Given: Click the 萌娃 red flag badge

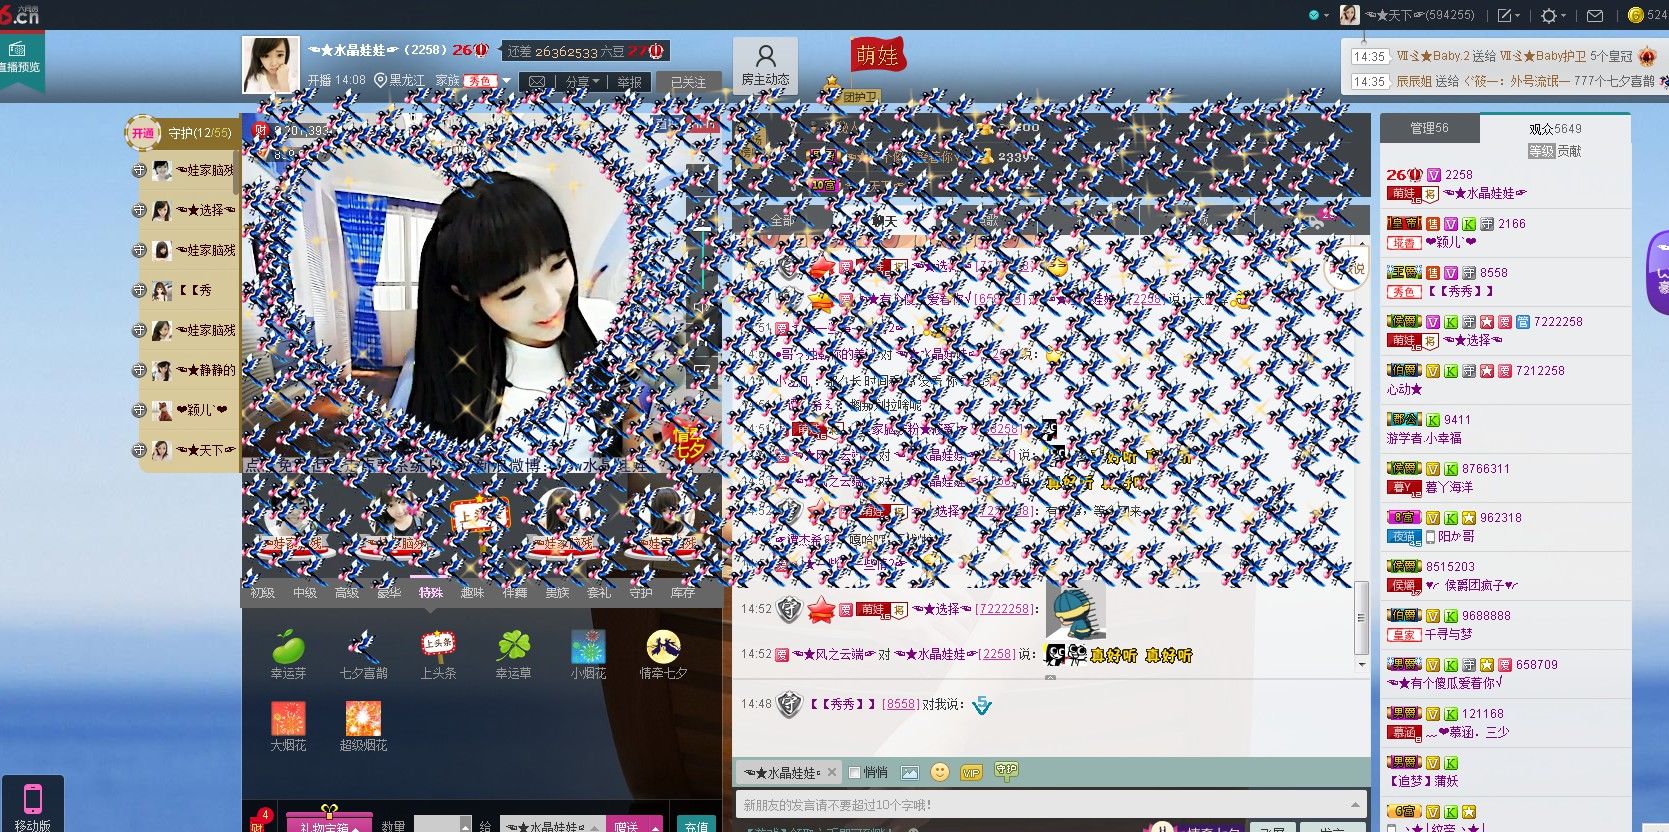Looking at the screenshot, I should point(877,55).
